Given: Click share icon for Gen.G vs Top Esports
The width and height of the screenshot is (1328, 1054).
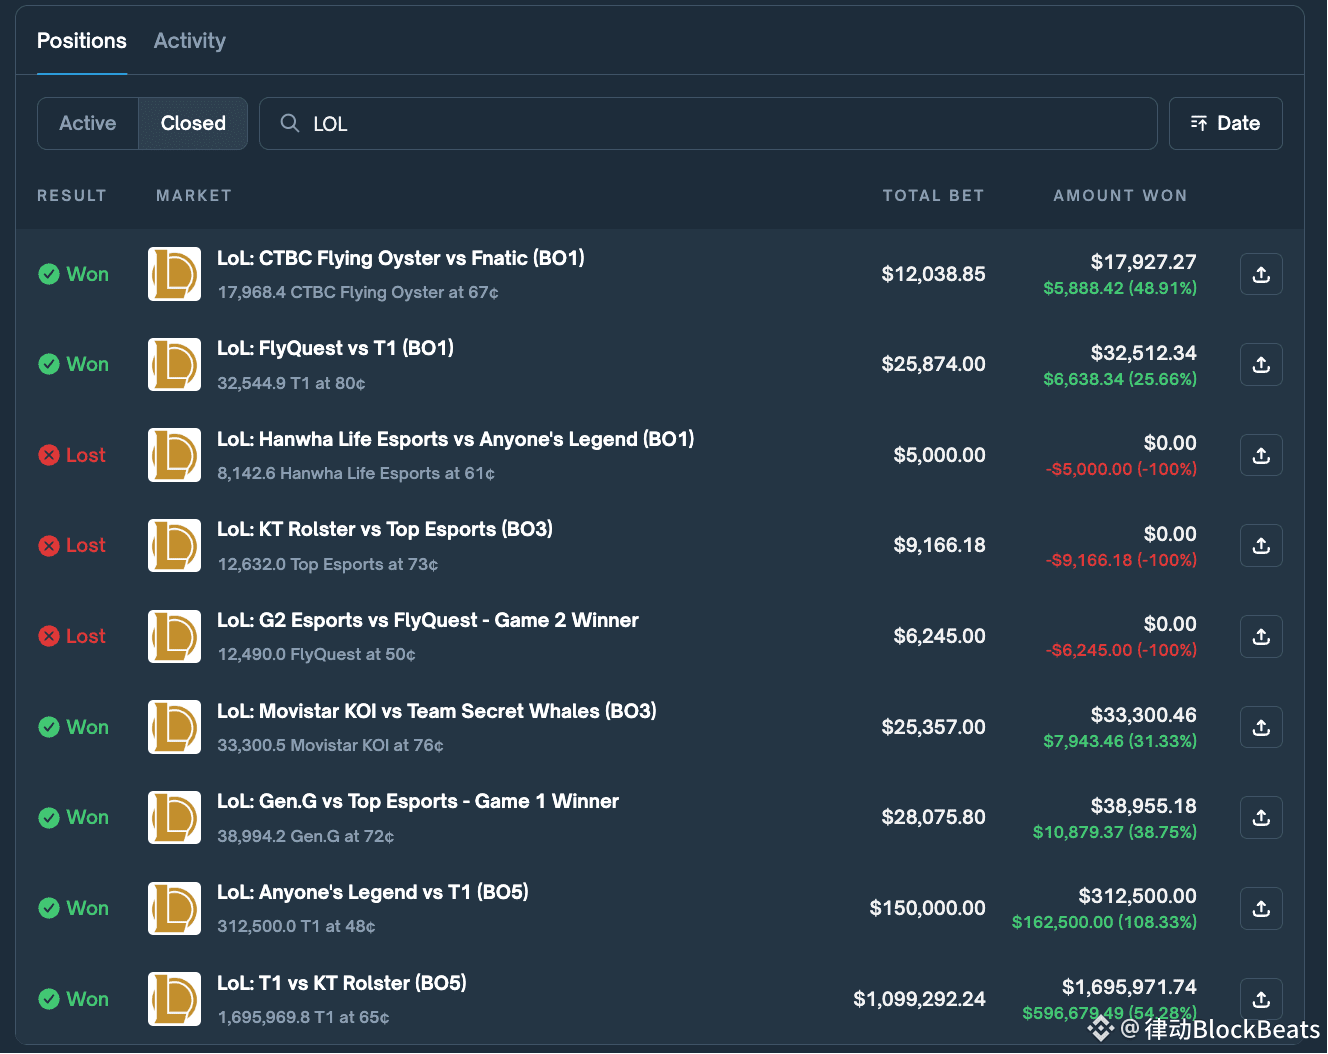Looking at the screenshot, I should [1261, 817].
